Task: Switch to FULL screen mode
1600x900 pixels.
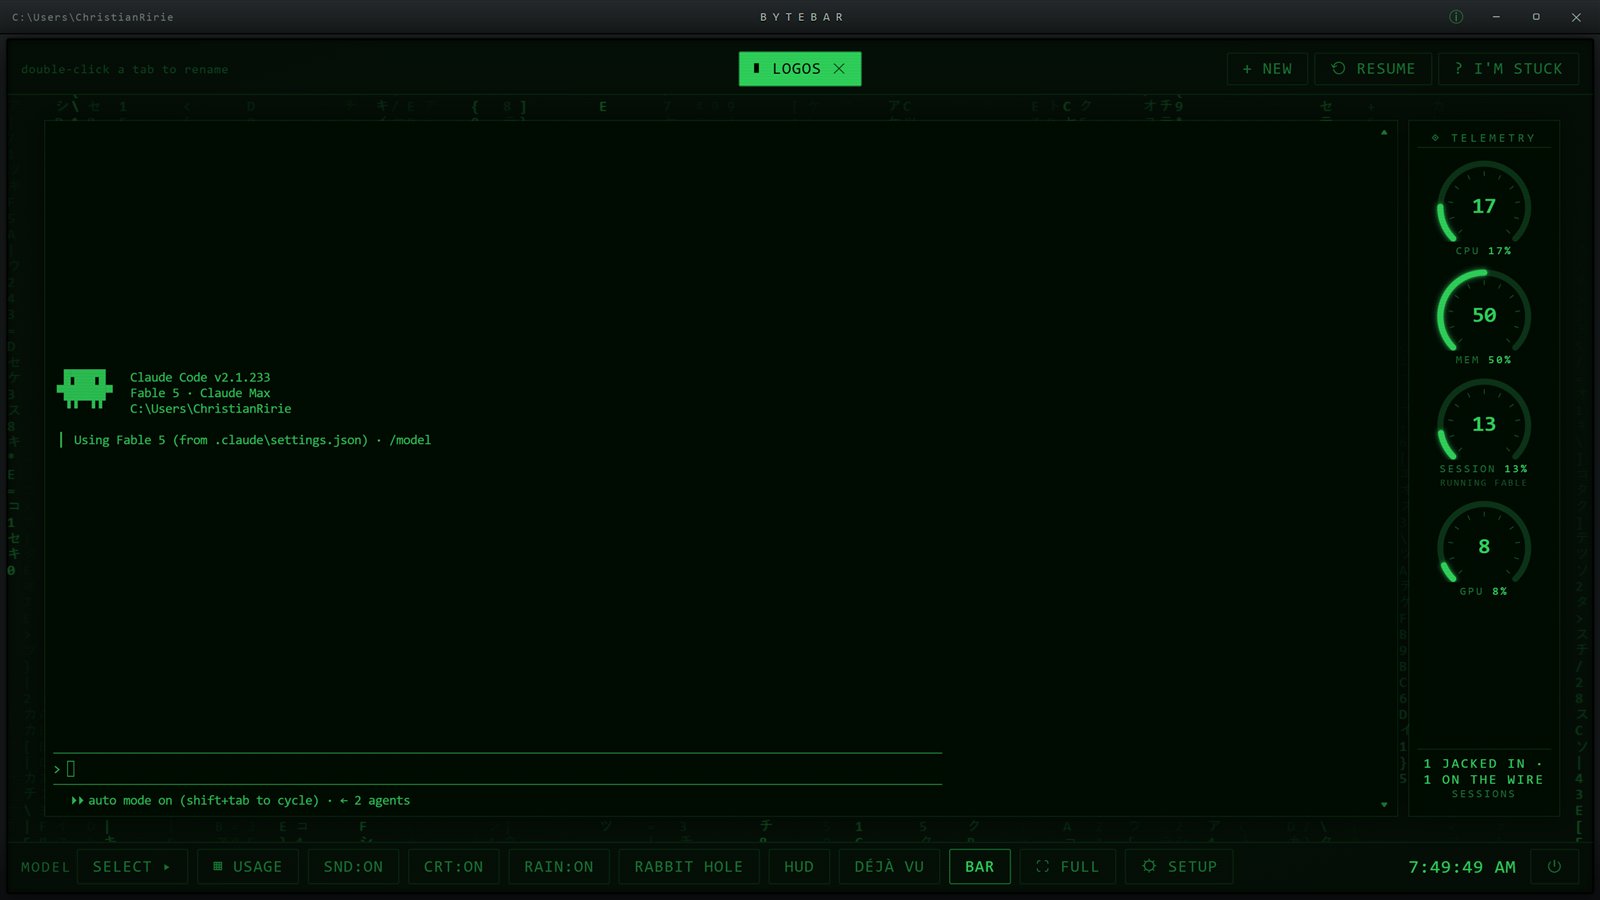Action: tap(1068, 867)
